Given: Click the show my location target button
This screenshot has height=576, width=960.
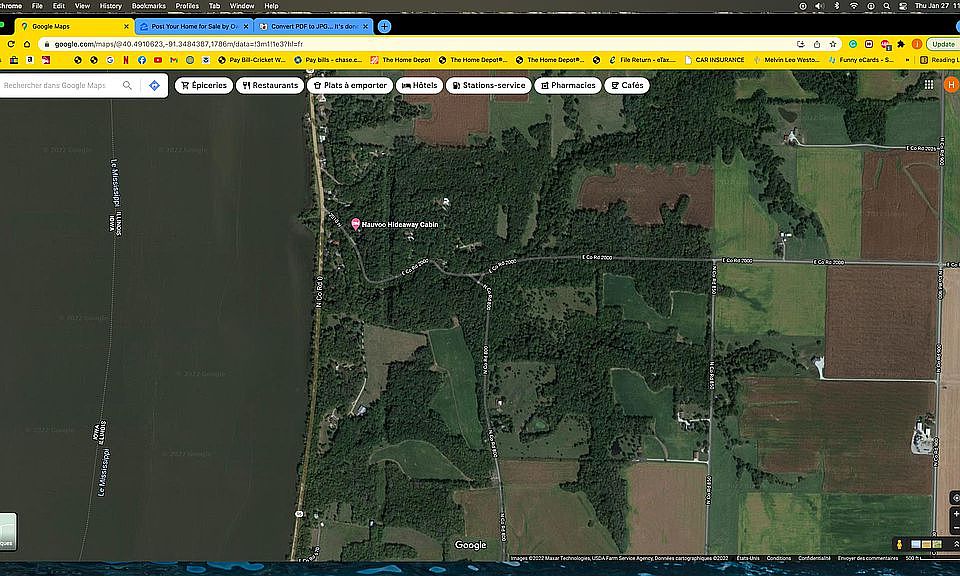Looking at the screenshot, I should point(956,497).
